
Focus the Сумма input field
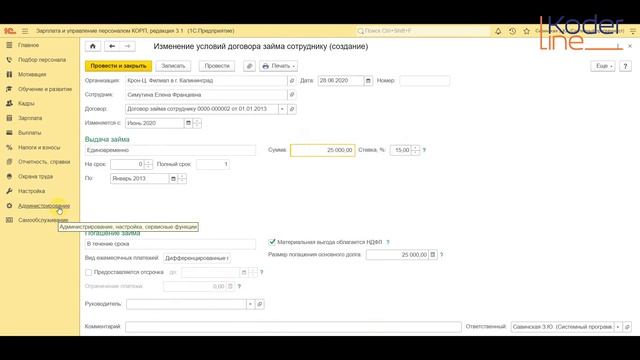pos(322,150)
